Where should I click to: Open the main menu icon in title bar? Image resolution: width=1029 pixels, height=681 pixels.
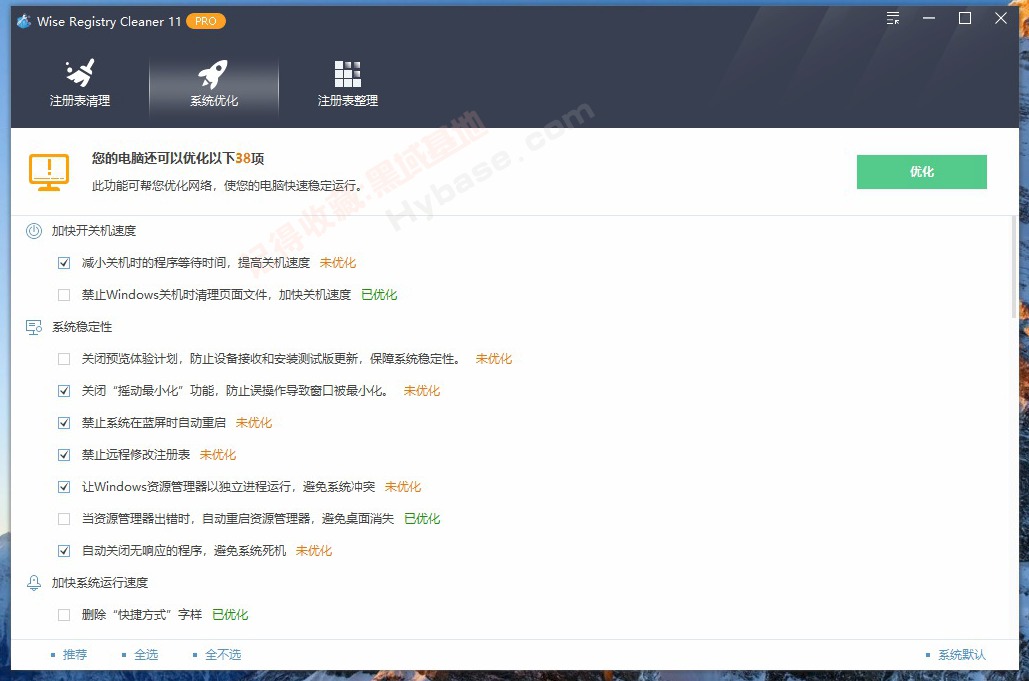[x=892, y=17]
